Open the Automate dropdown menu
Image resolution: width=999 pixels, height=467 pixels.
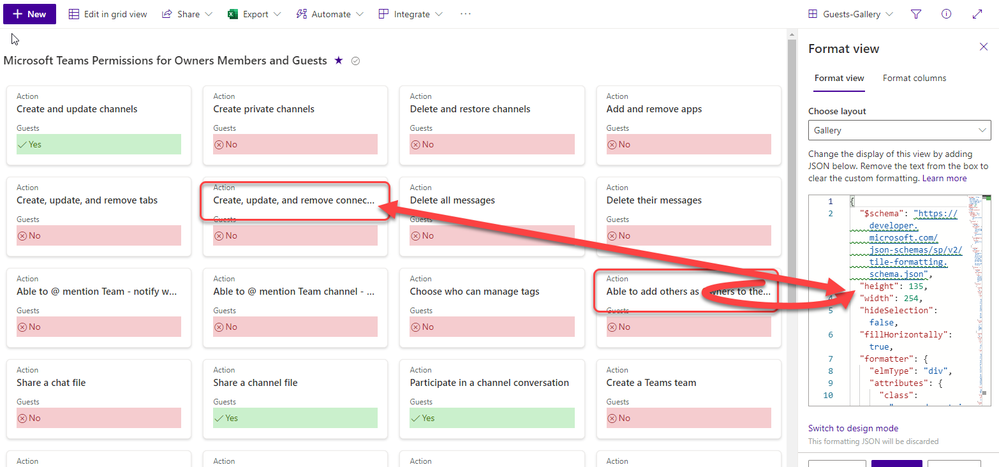pyautogui.click(x=330, y=14)
